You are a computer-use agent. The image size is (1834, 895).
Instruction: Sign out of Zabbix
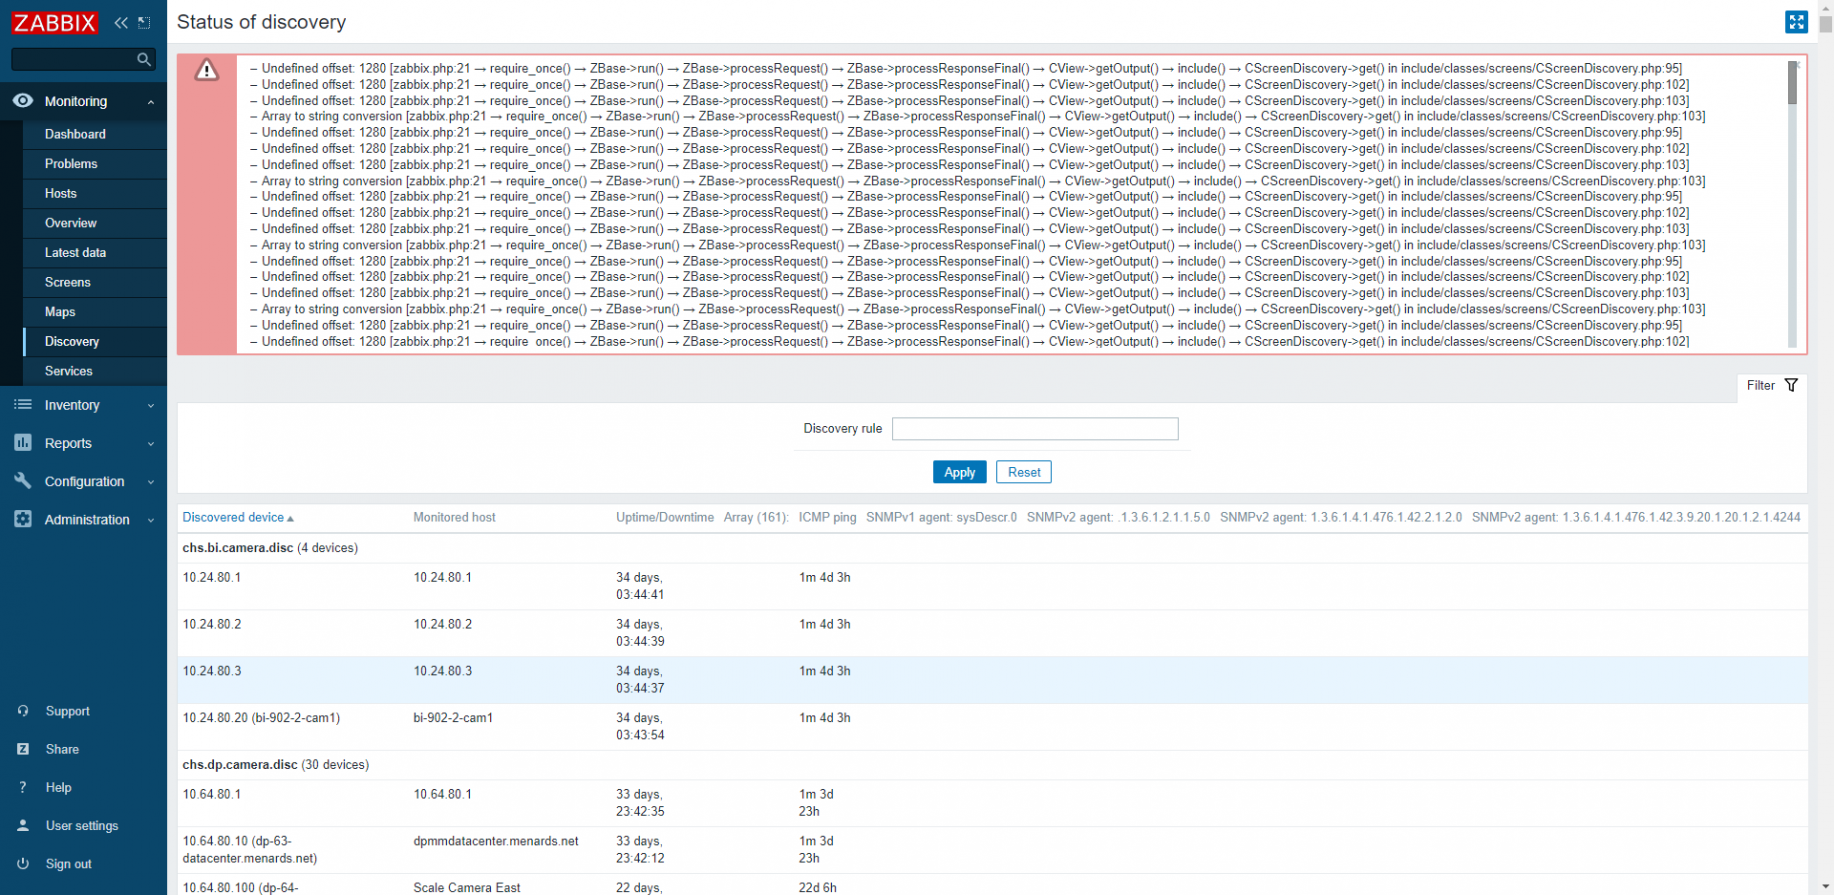(x=68, y=864)
